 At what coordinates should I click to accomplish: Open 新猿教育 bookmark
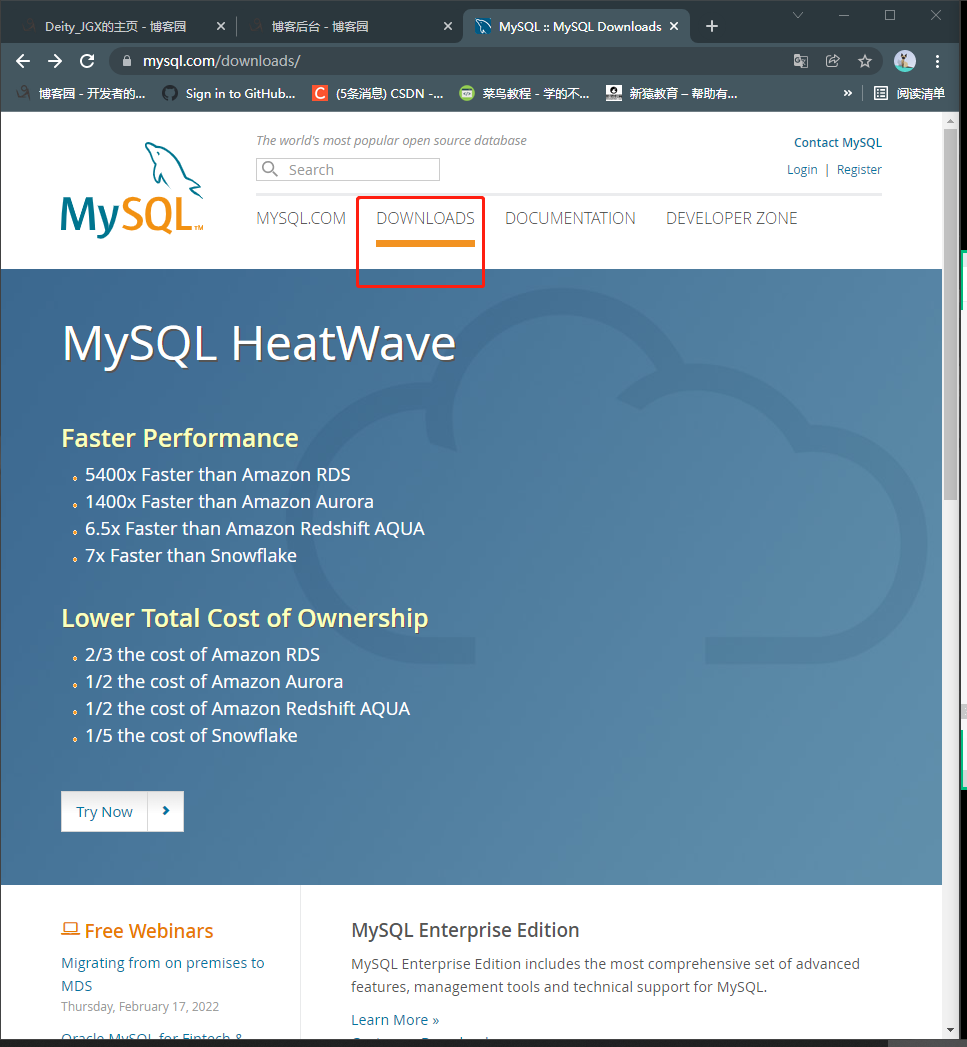(672, 93)
